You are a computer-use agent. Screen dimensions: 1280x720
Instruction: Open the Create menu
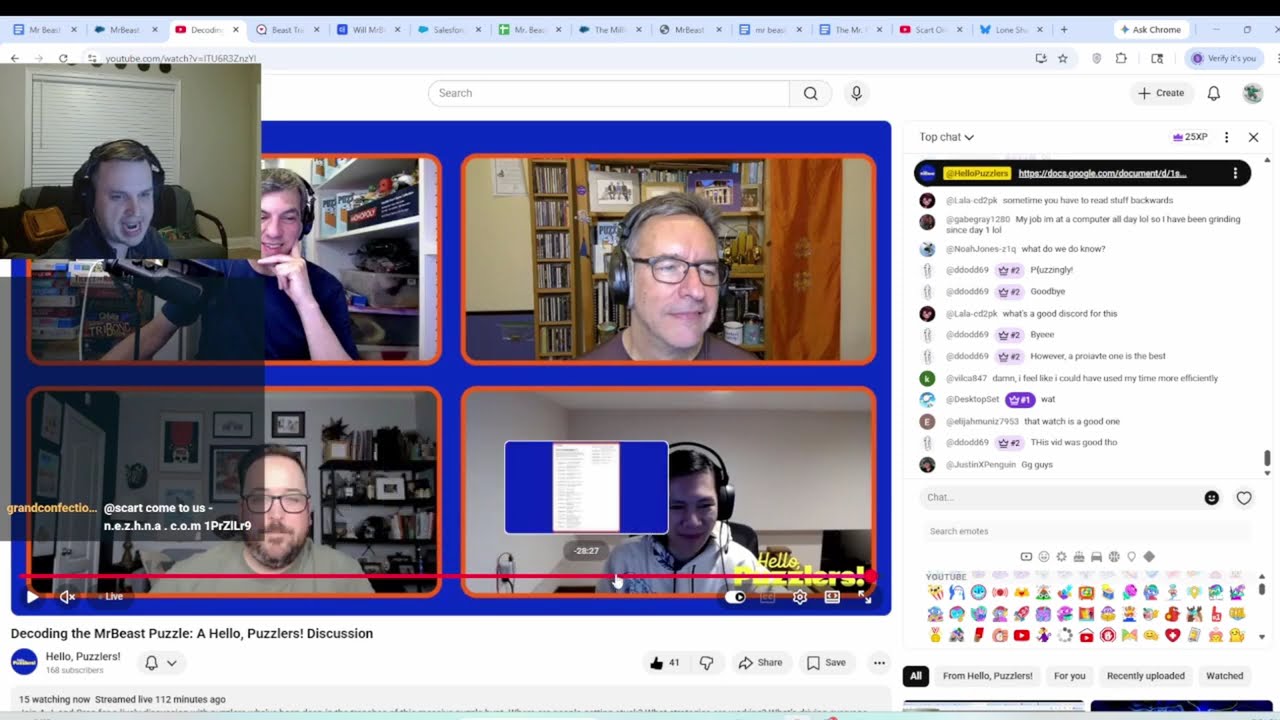pyautogui.click(x=1161, y=93)
